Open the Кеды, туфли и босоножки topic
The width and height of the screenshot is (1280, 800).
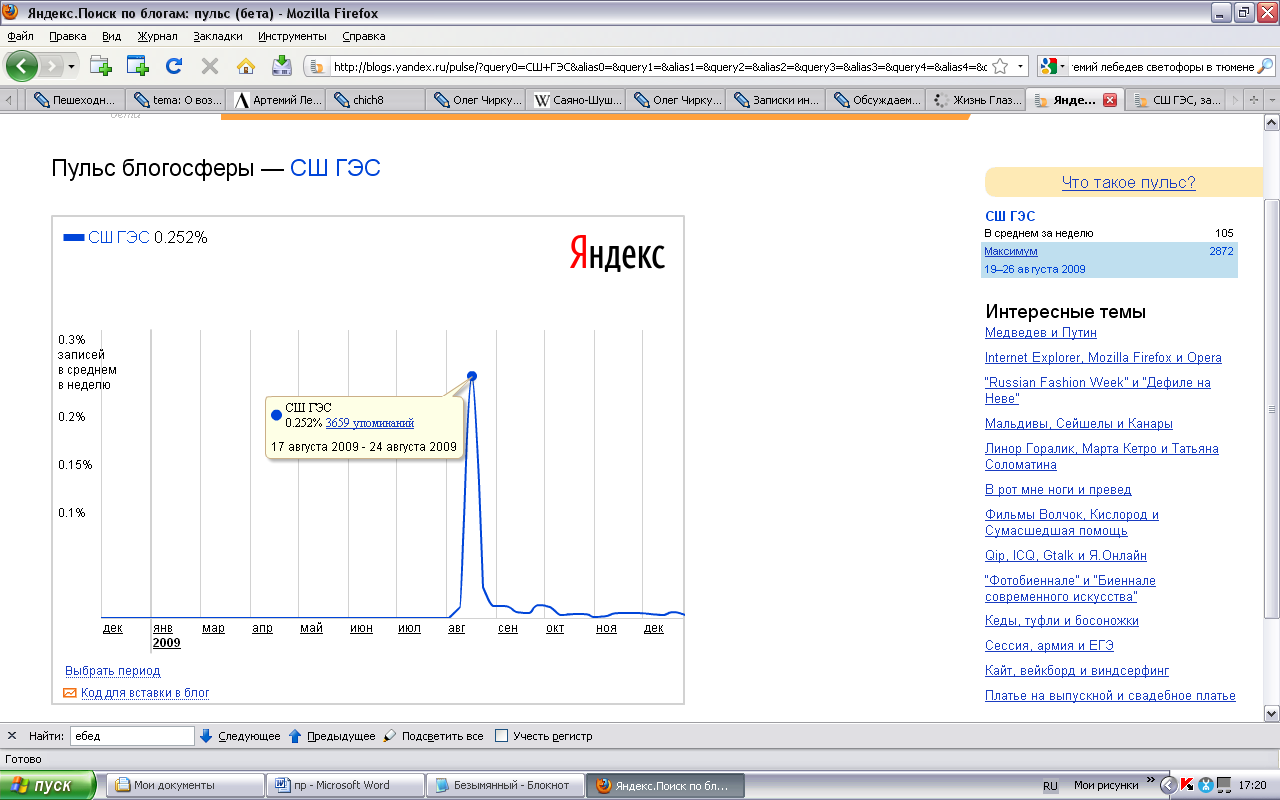tap(1062, 621)
